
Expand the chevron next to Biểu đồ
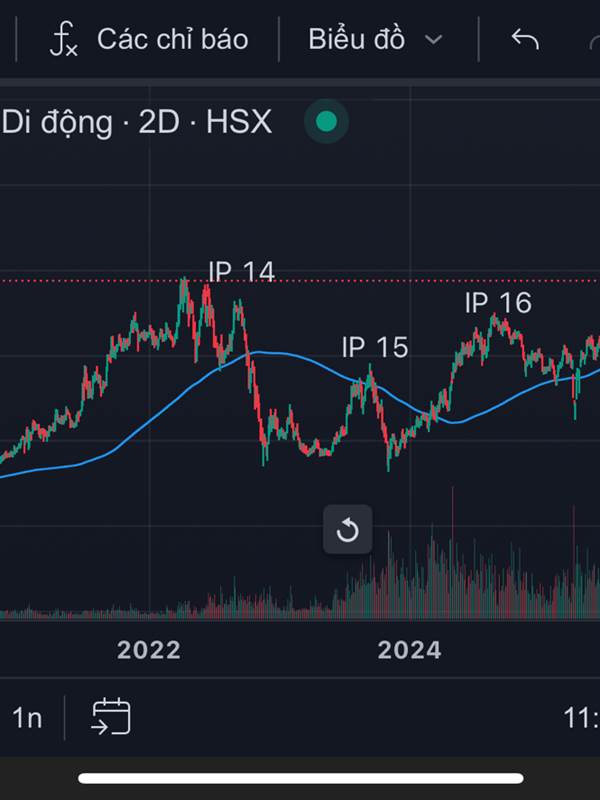tap(433, 40)
